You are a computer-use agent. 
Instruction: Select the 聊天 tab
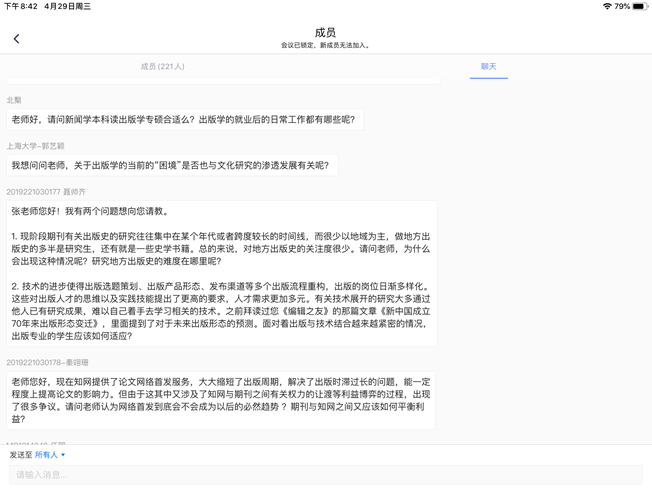(x=488, y=67)
